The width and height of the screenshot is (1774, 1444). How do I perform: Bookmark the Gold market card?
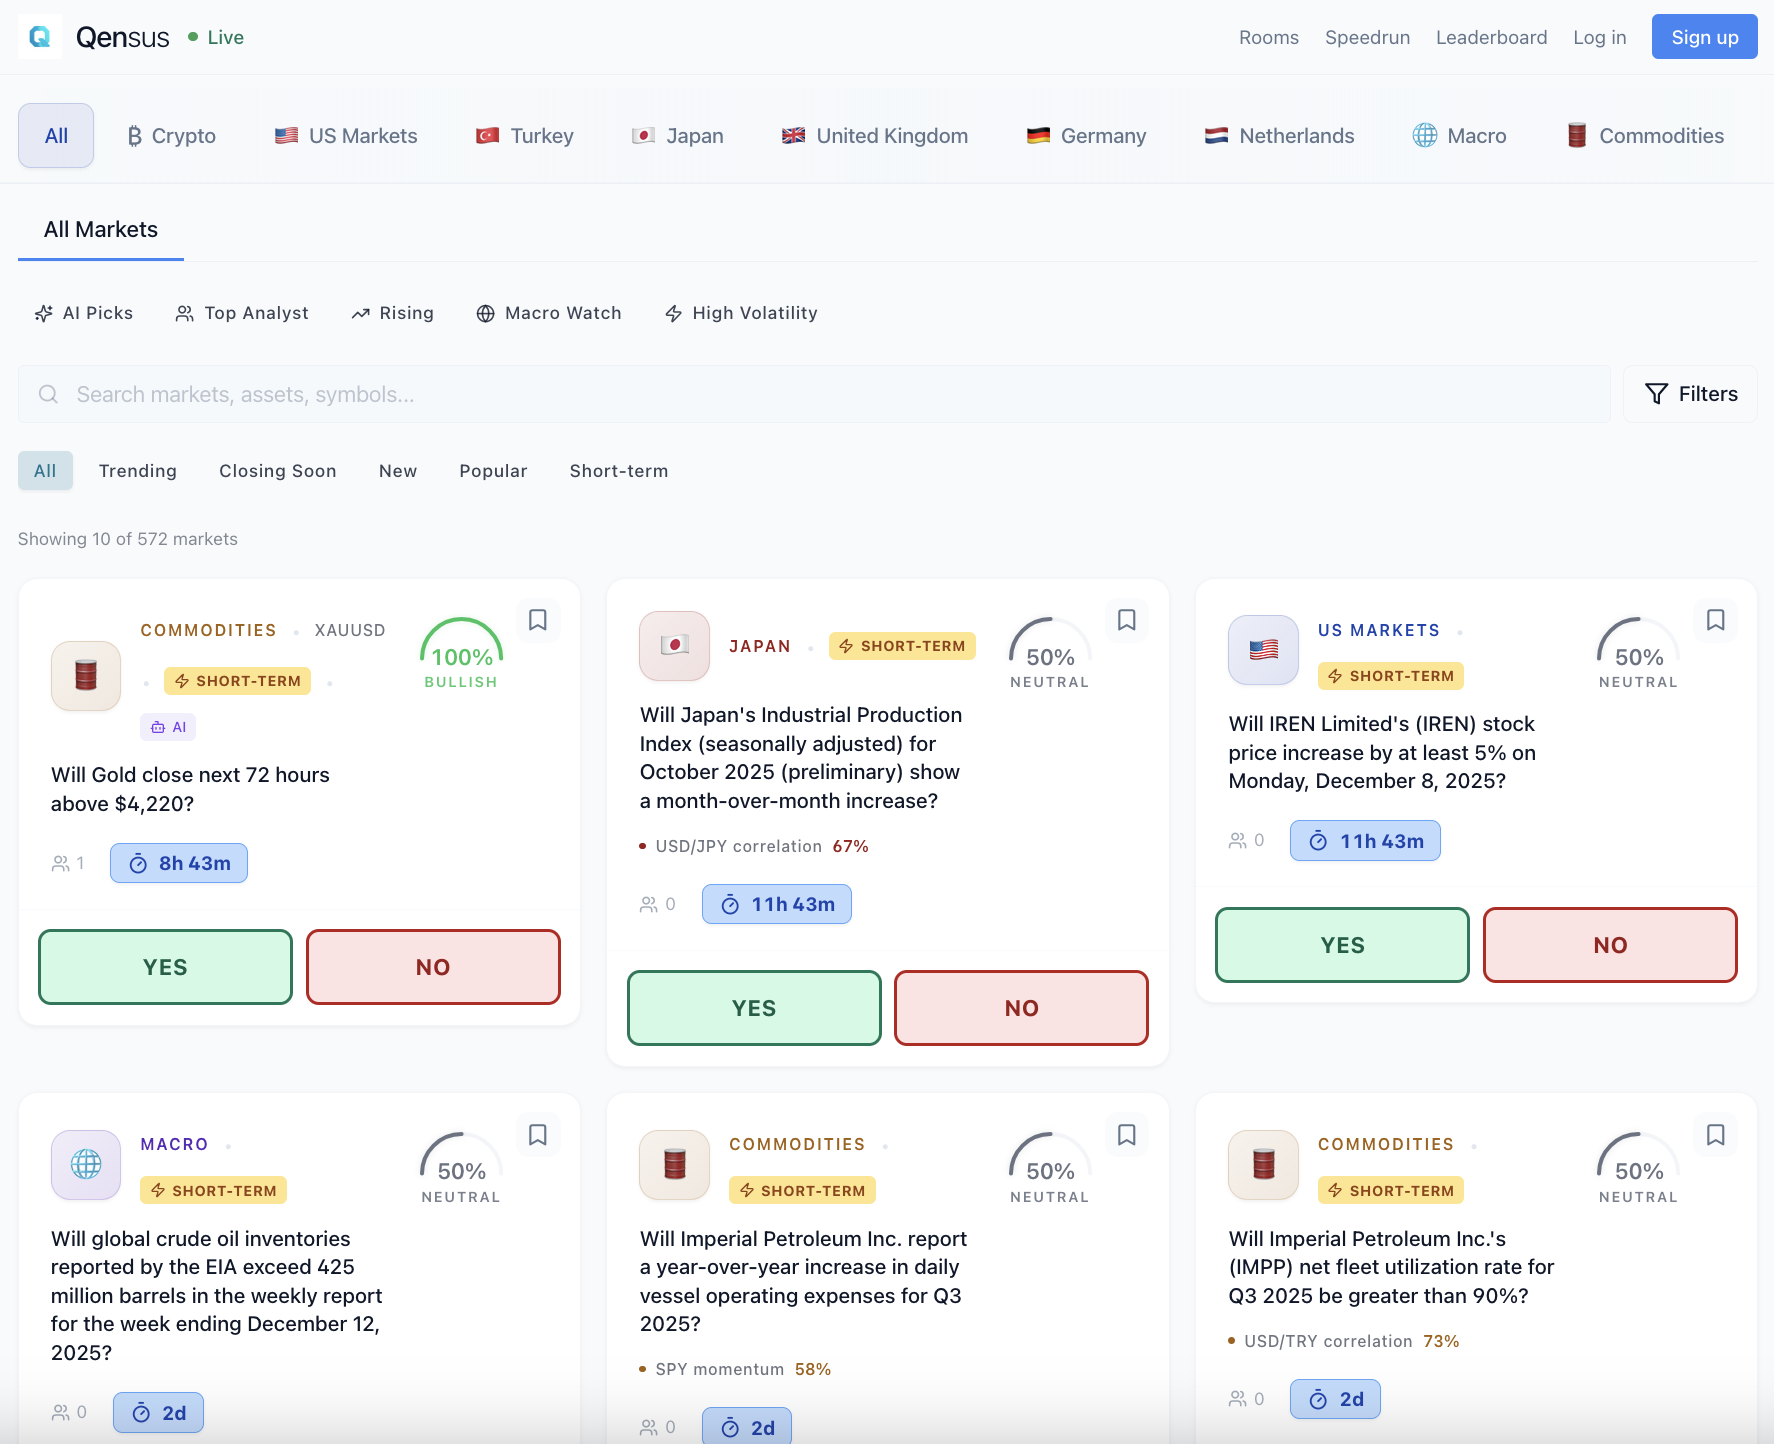coord(538,620)
